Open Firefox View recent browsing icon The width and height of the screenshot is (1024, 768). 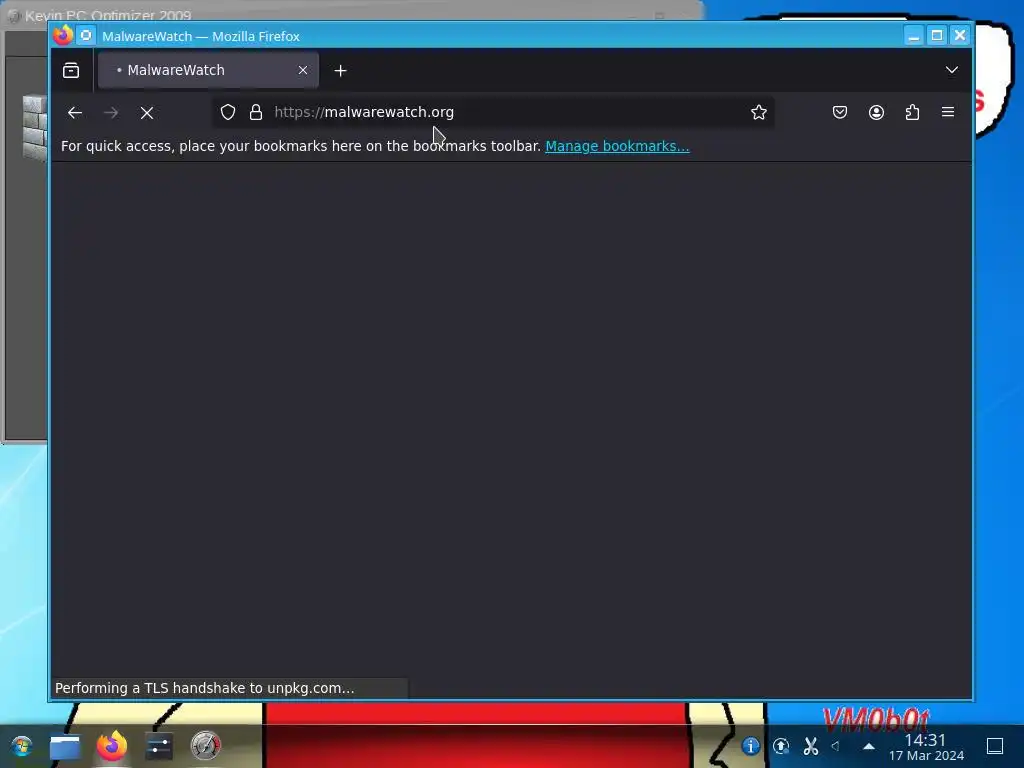tap(71, 70)
